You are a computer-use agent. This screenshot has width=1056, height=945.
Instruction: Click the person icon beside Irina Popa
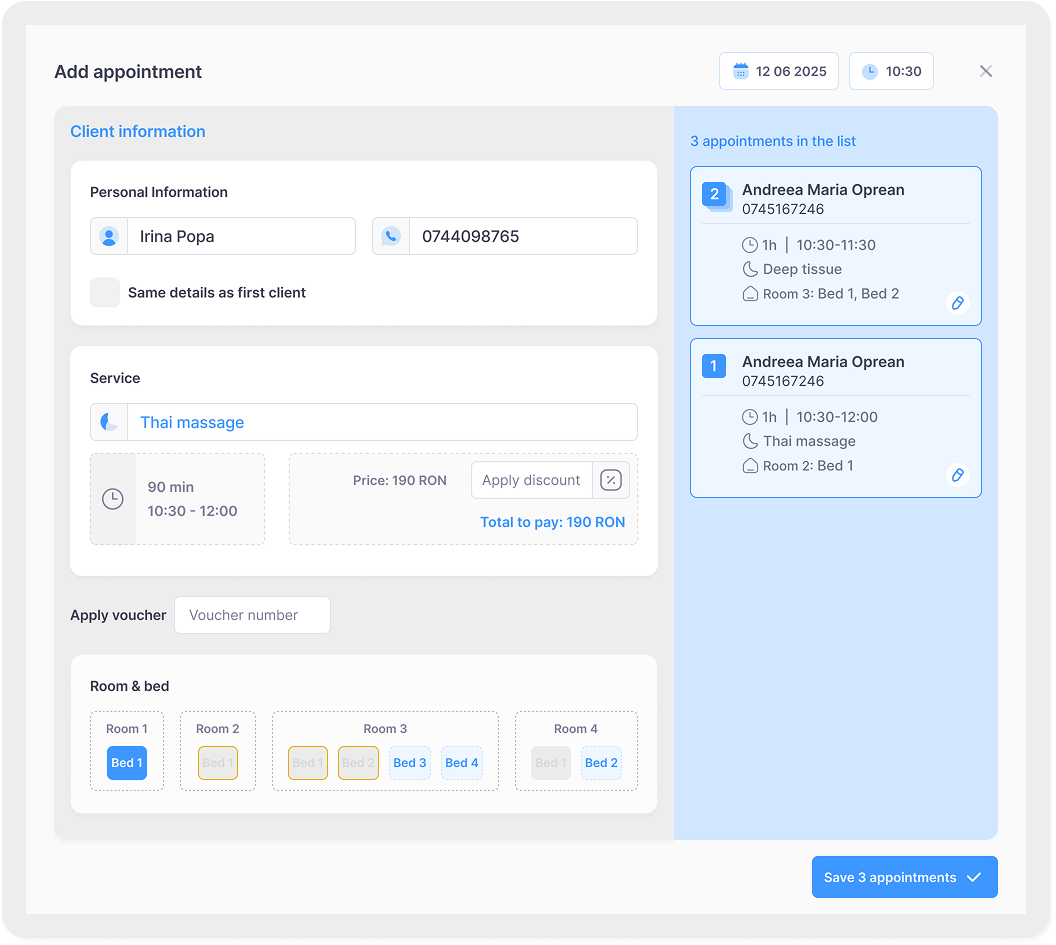point(109,237)
